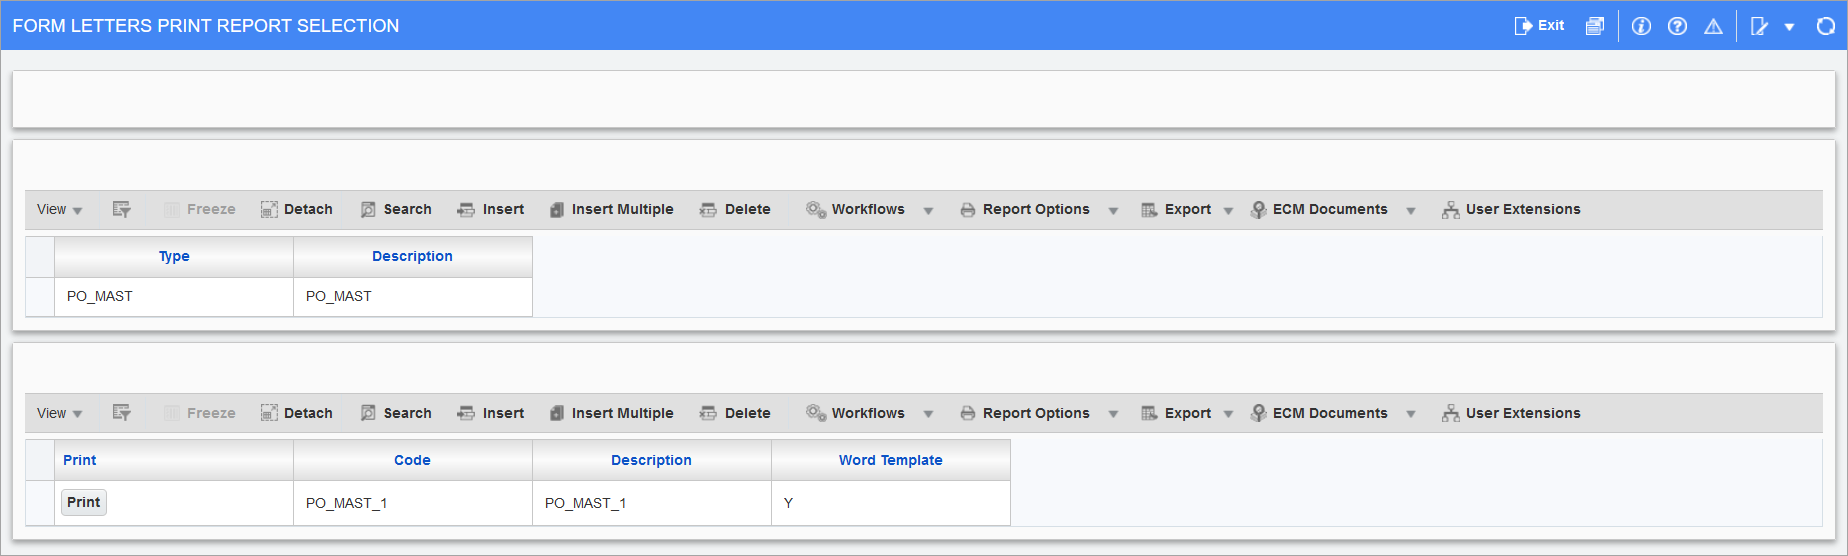Click the query-by-example icon in lower toolbar
Image resolution: width=1848 pixels, height=556 pixels.
[x=121, y=413]
